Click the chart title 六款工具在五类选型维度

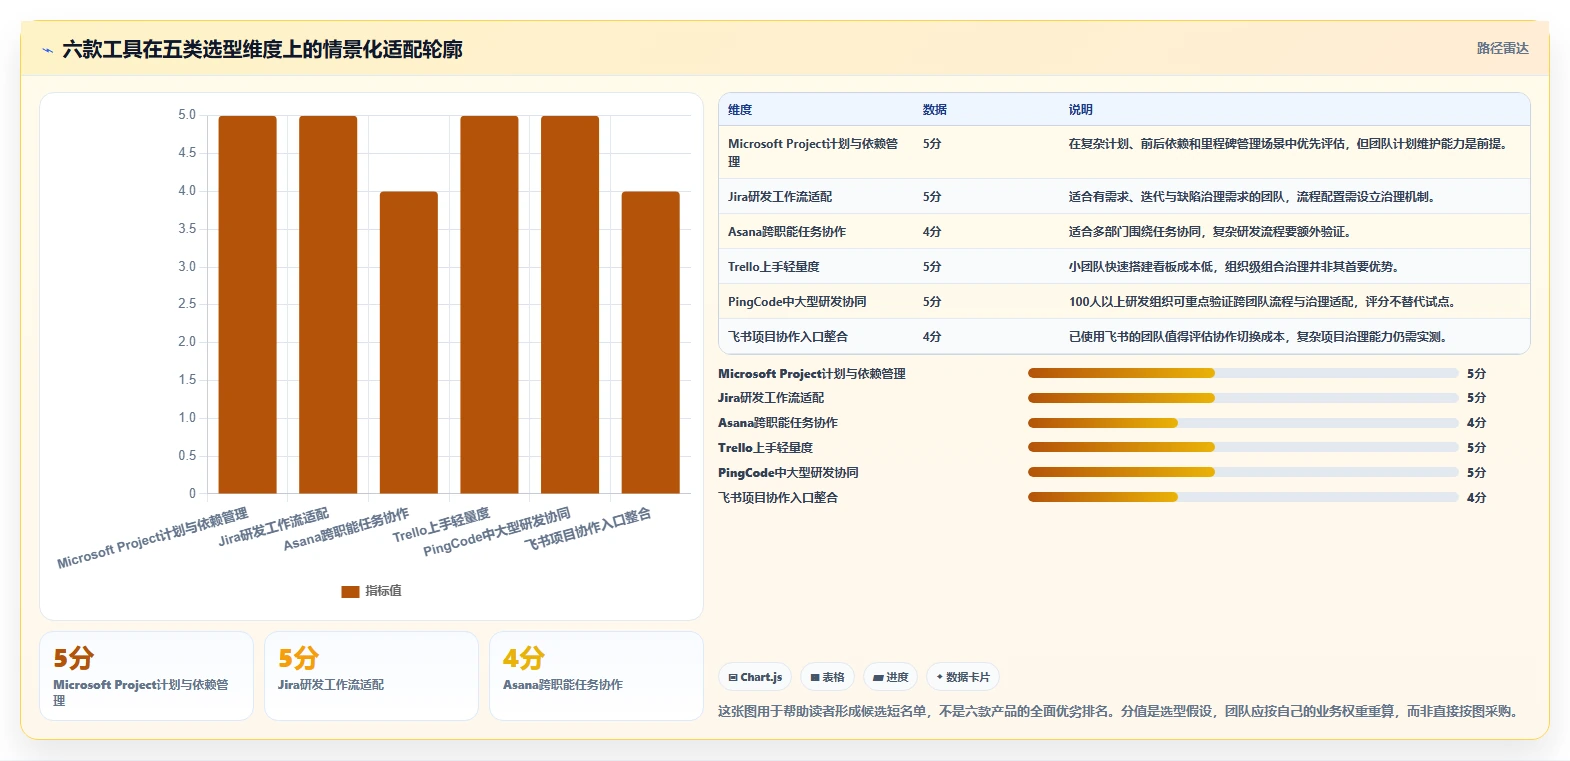coord(262,50)
